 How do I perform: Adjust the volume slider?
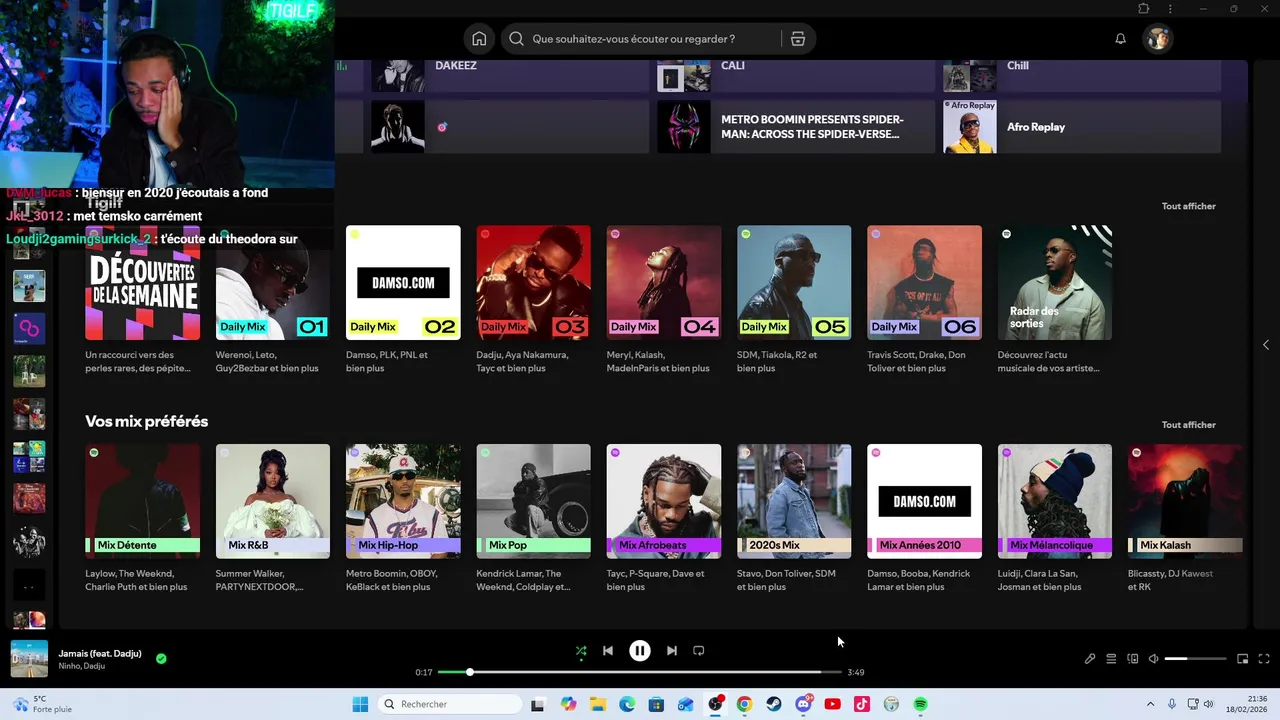tap(1195, 659)
